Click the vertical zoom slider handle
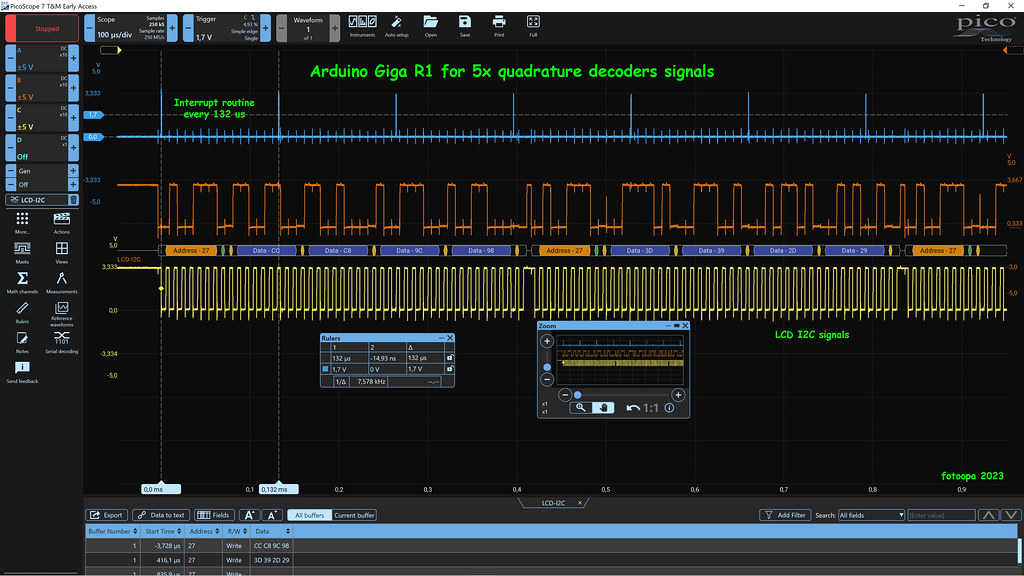Viewport: 1024px width, 576px height. coord(547,367)
